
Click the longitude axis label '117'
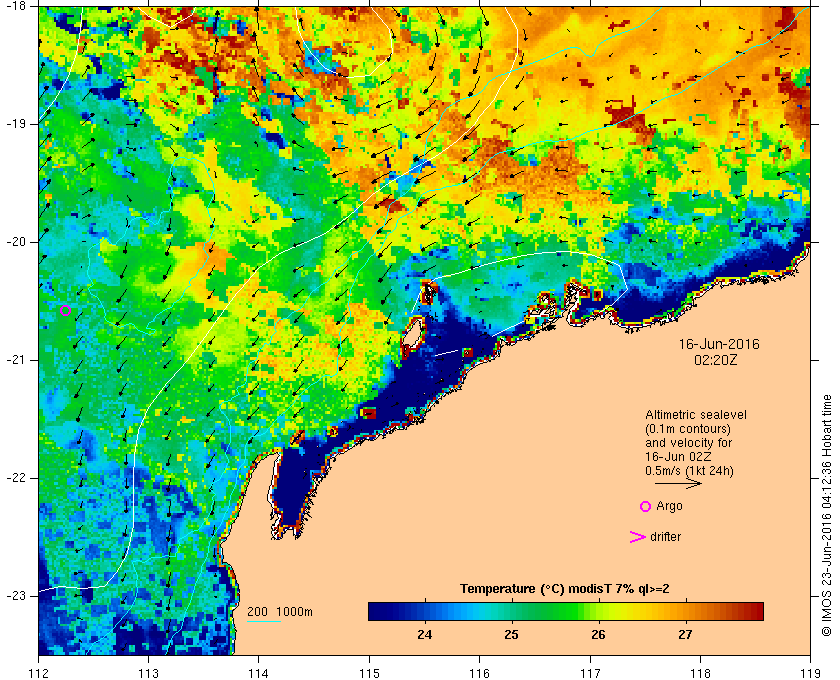pos(590,673)
